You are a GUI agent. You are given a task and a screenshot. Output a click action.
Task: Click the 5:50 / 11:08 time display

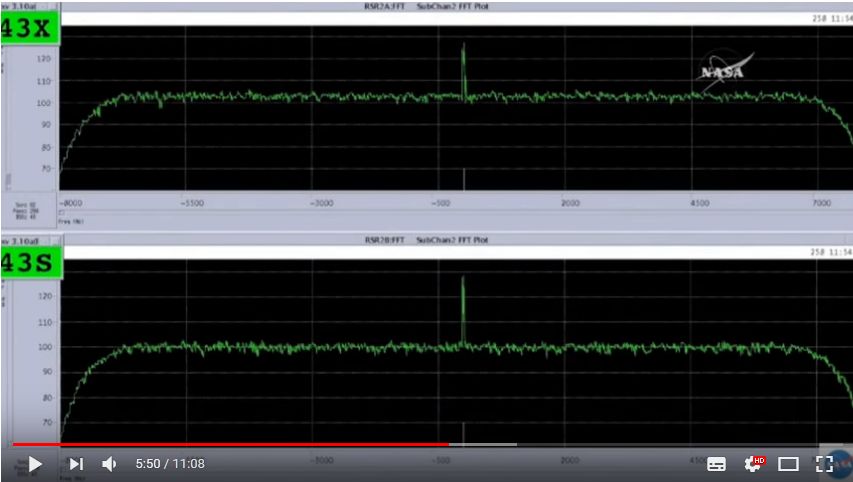[x=170, y=464]
